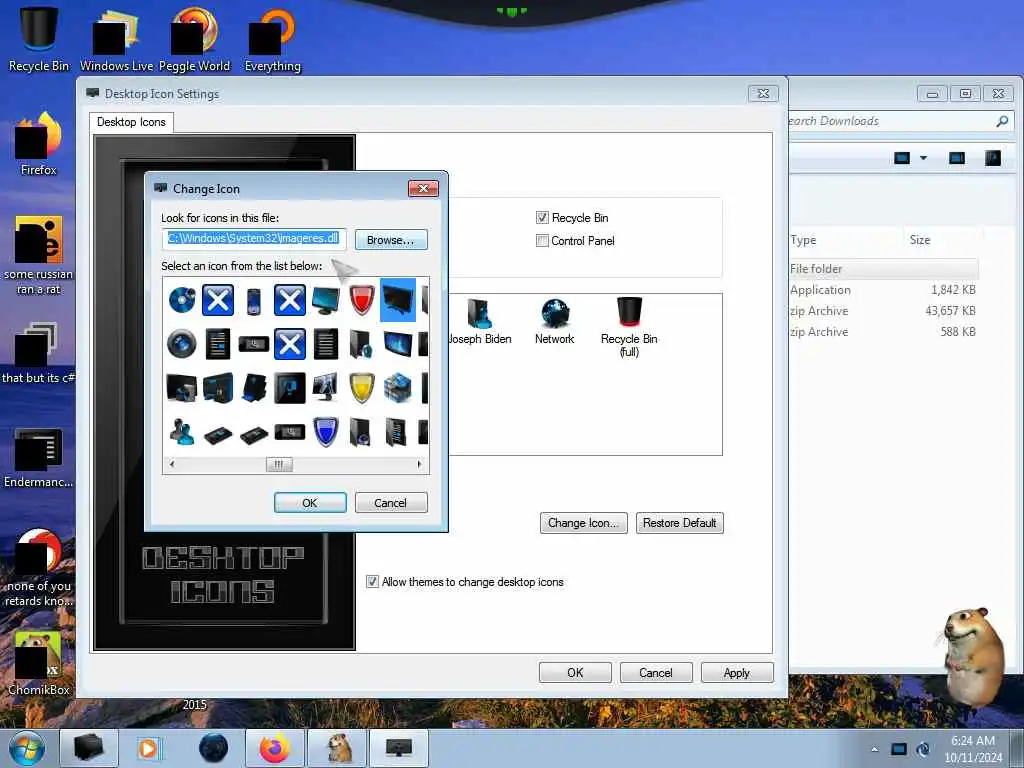Image resolution: width=1024 pixels, height=768 pixels.
Task: Select the zip Archive 588 KB row
Action: 884,332
